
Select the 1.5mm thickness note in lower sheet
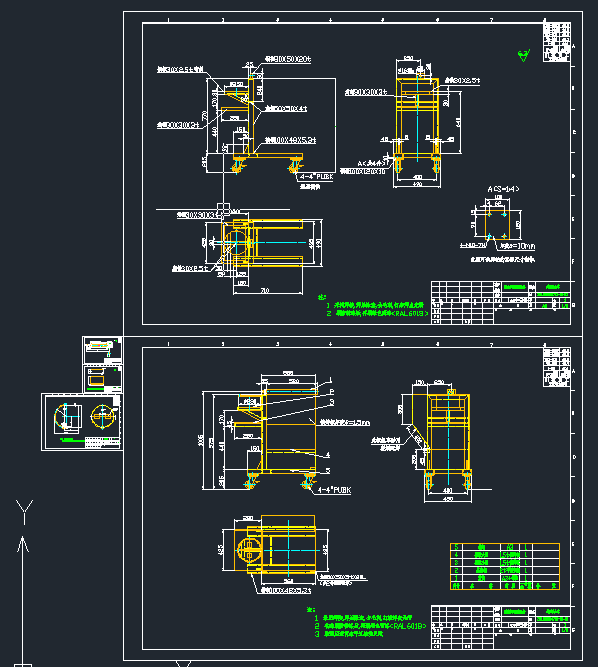pyautogui.click(x=345, y=422)
